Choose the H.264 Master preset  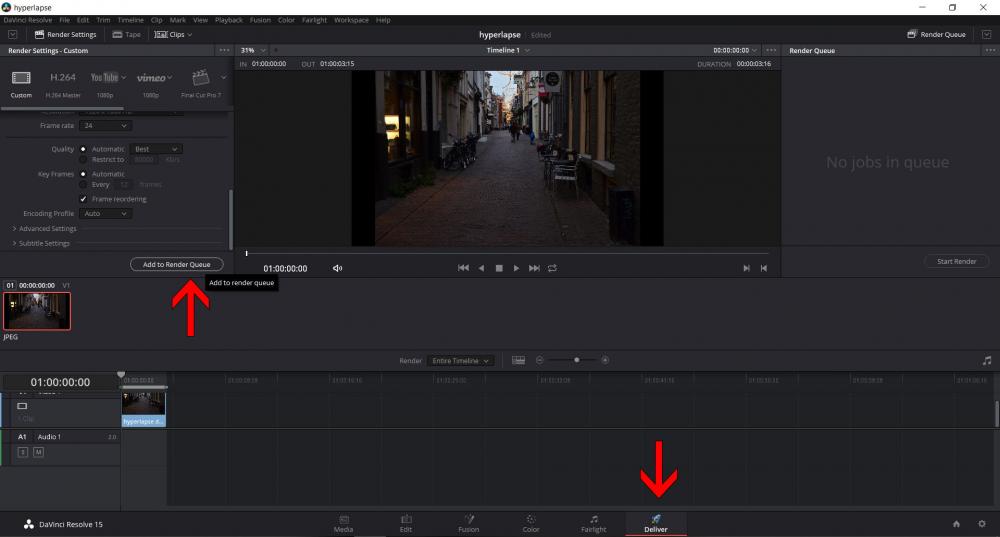point(63,78)
